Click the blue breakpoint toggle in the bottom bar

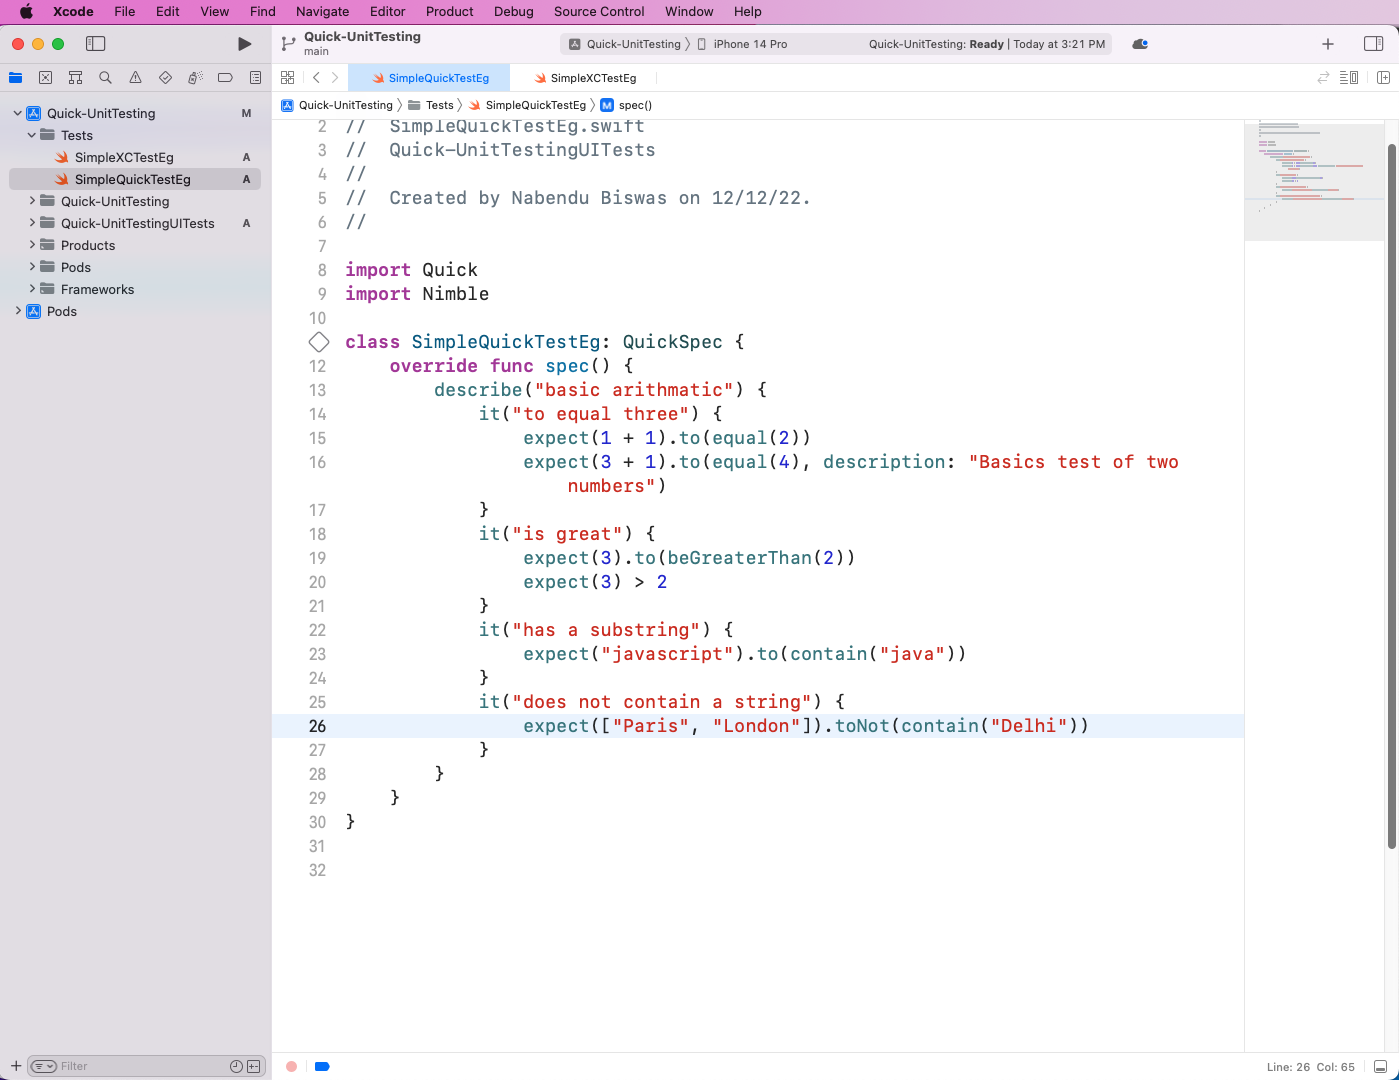(322, 1067)
